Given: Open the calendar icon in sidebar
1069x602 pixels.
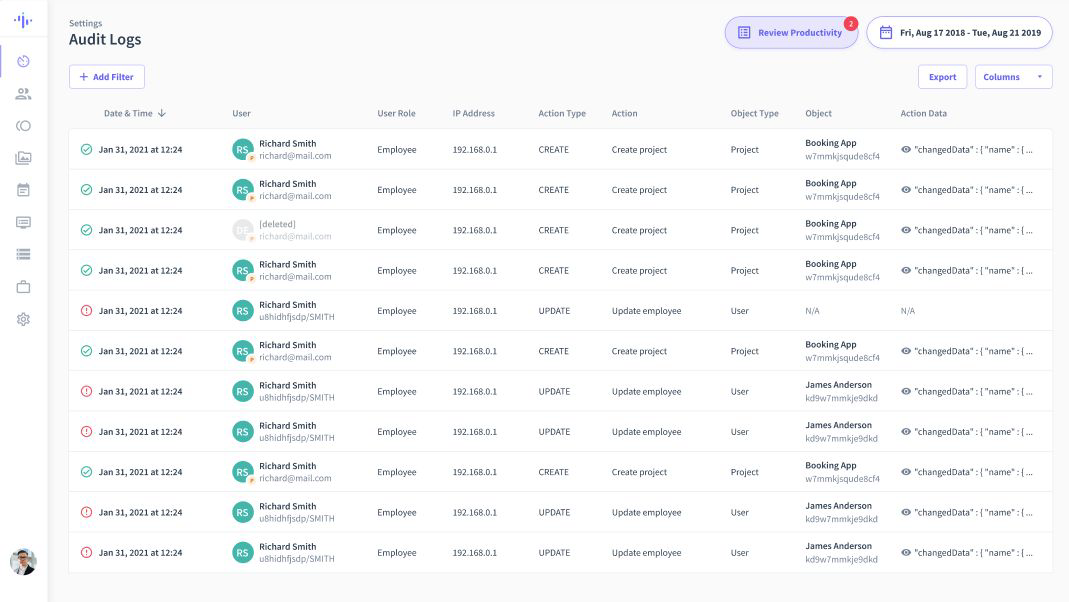Looking at the screenshot, I should (23, 190).
